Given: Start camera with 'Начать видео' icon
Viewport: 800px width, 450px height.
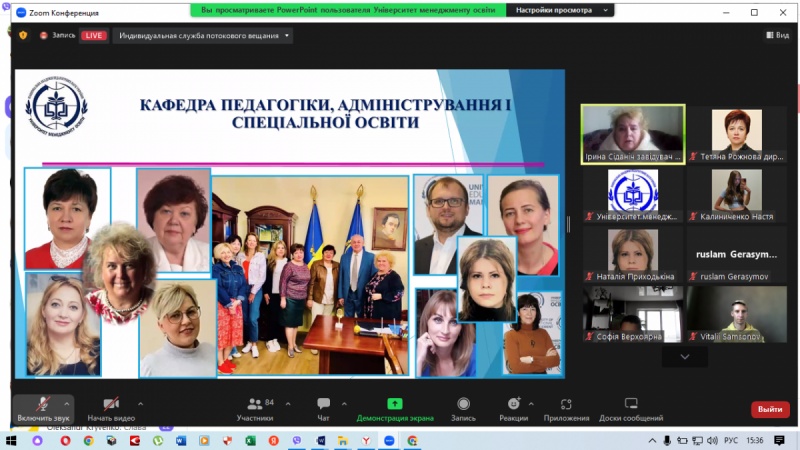Looking at the screenshot, I should pyautogui.click(x=111, y=404).
